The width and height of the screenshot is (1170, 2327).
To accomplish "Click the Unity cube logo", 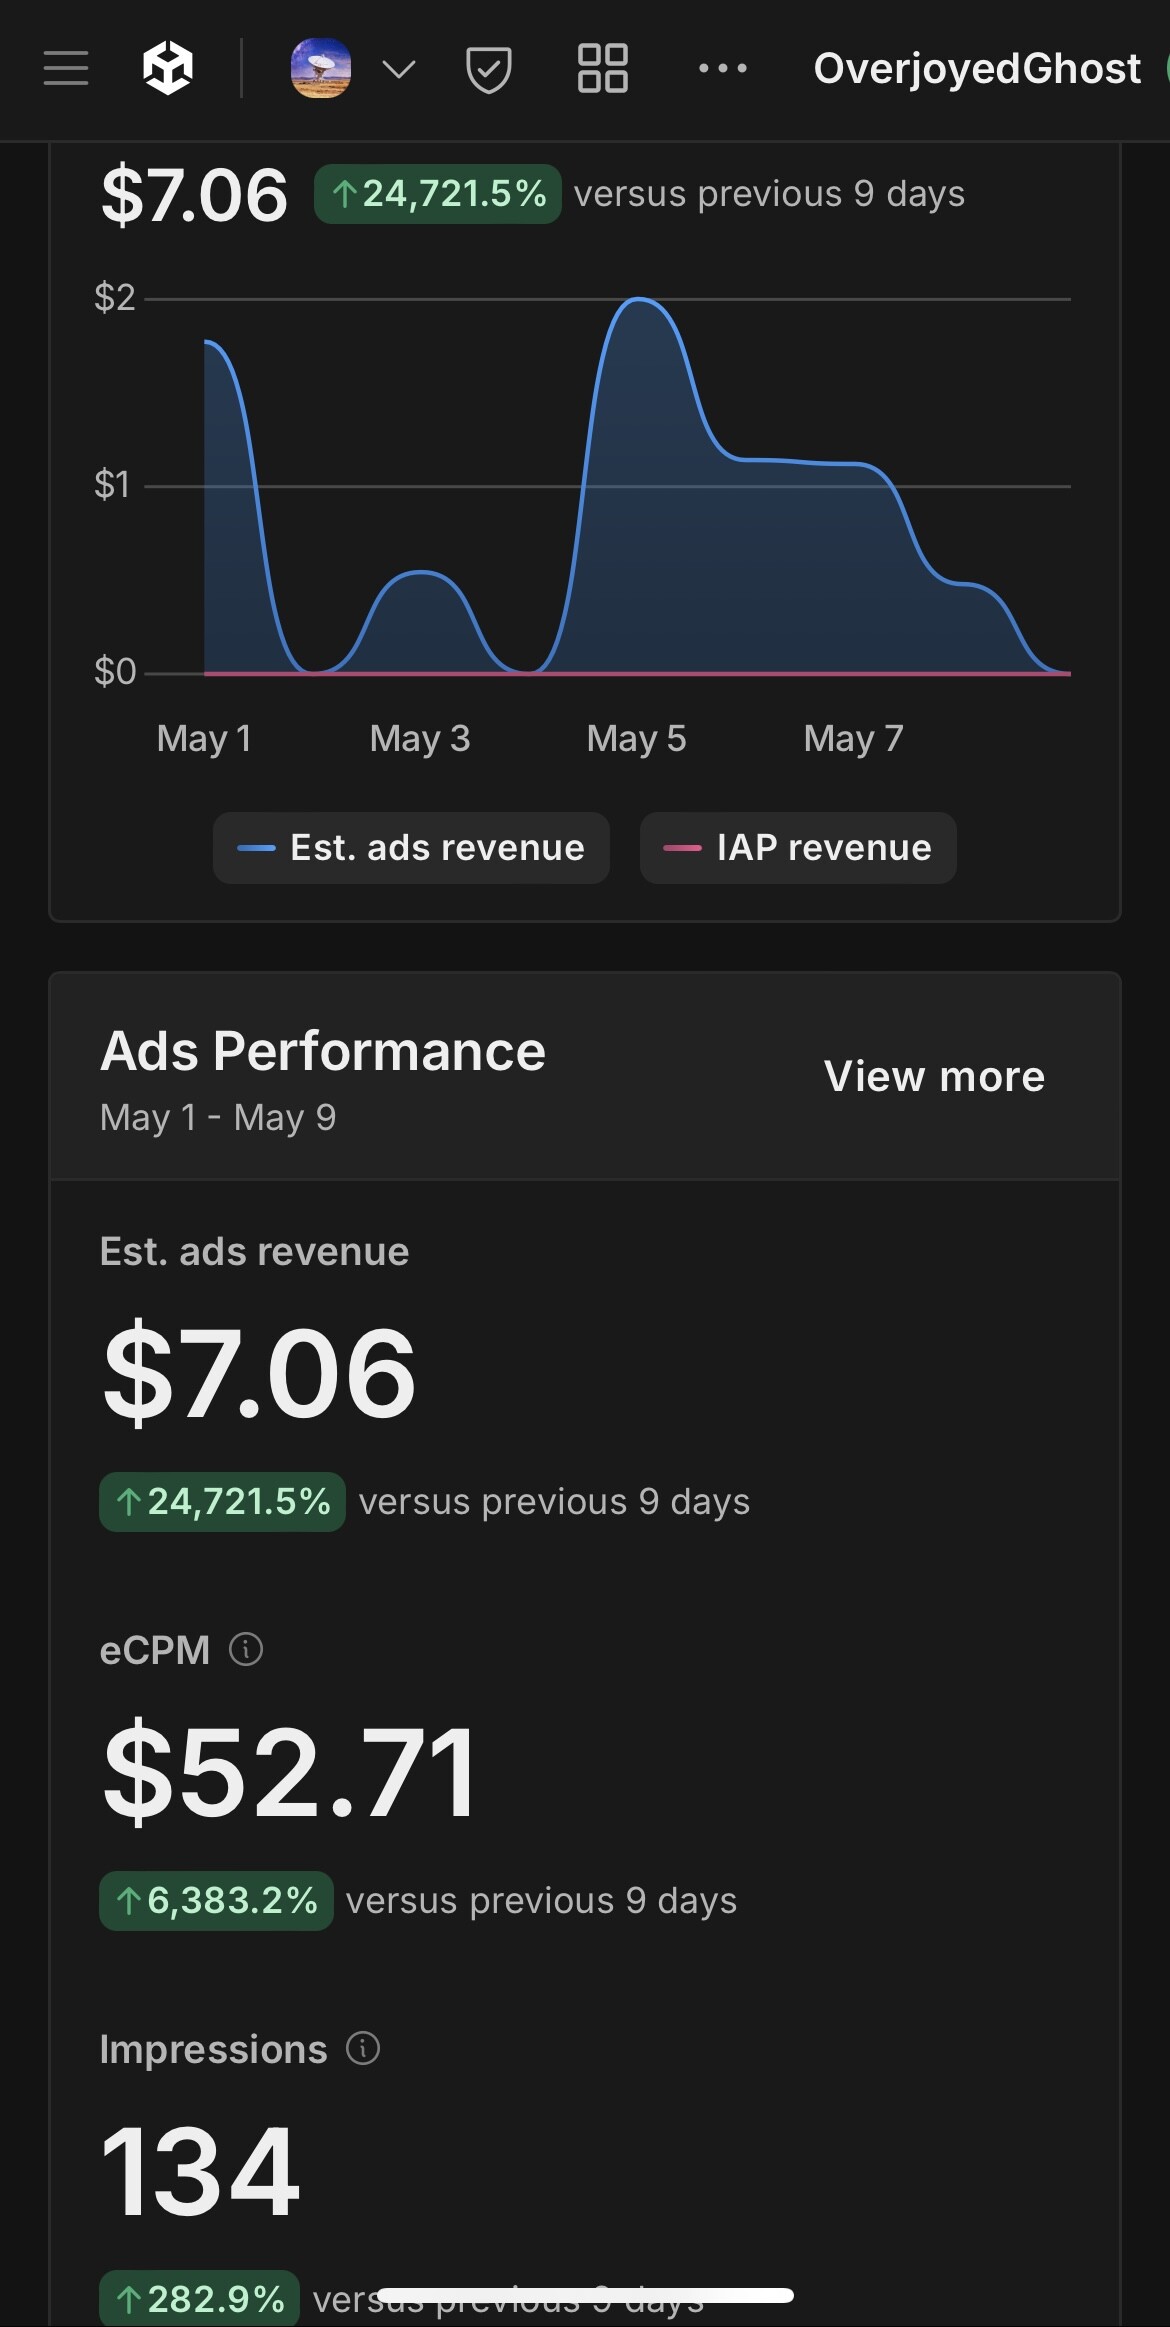I will [168, 69].
